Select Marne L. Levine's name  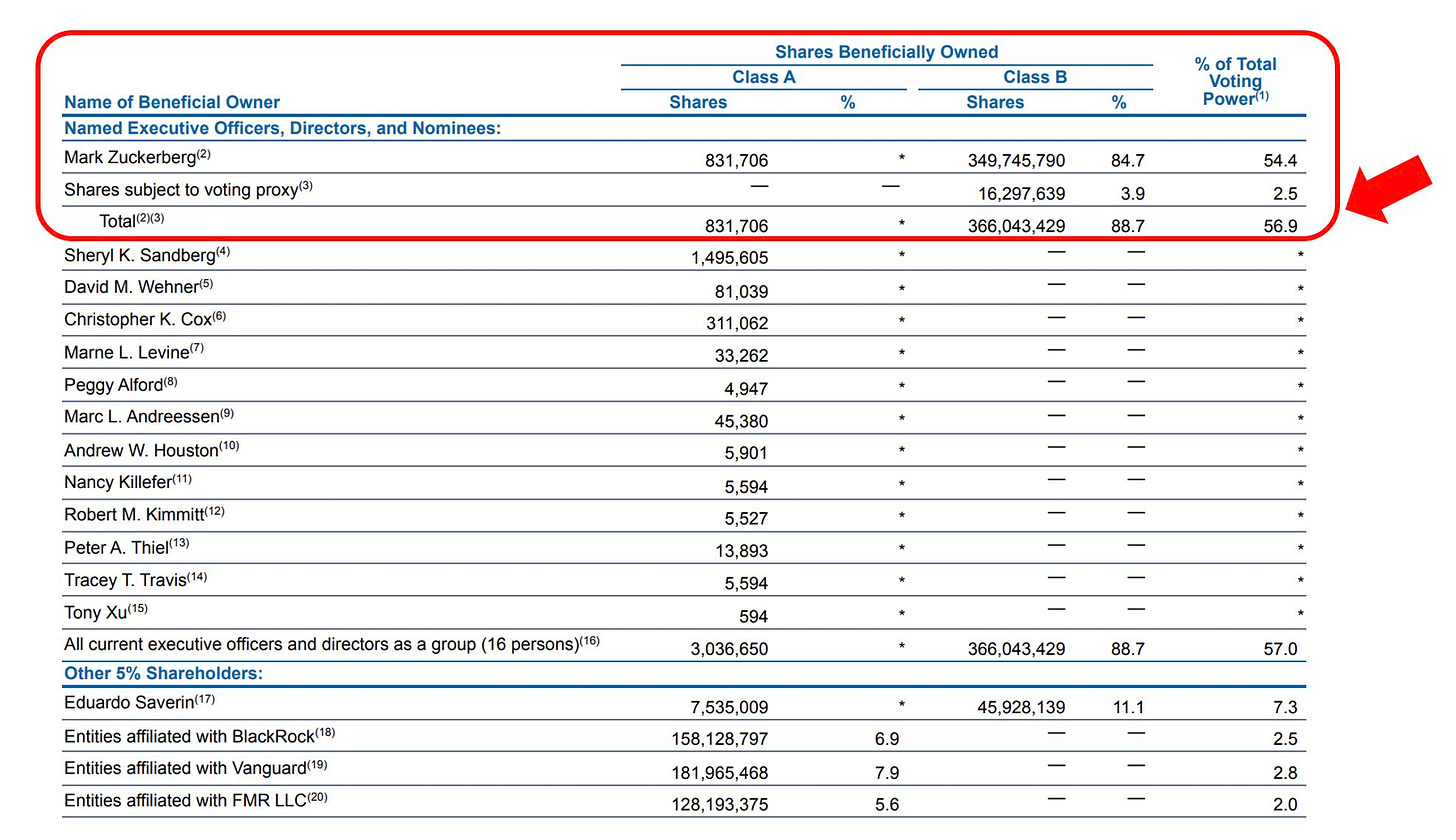pyautogui.click(x=135, y=352)
